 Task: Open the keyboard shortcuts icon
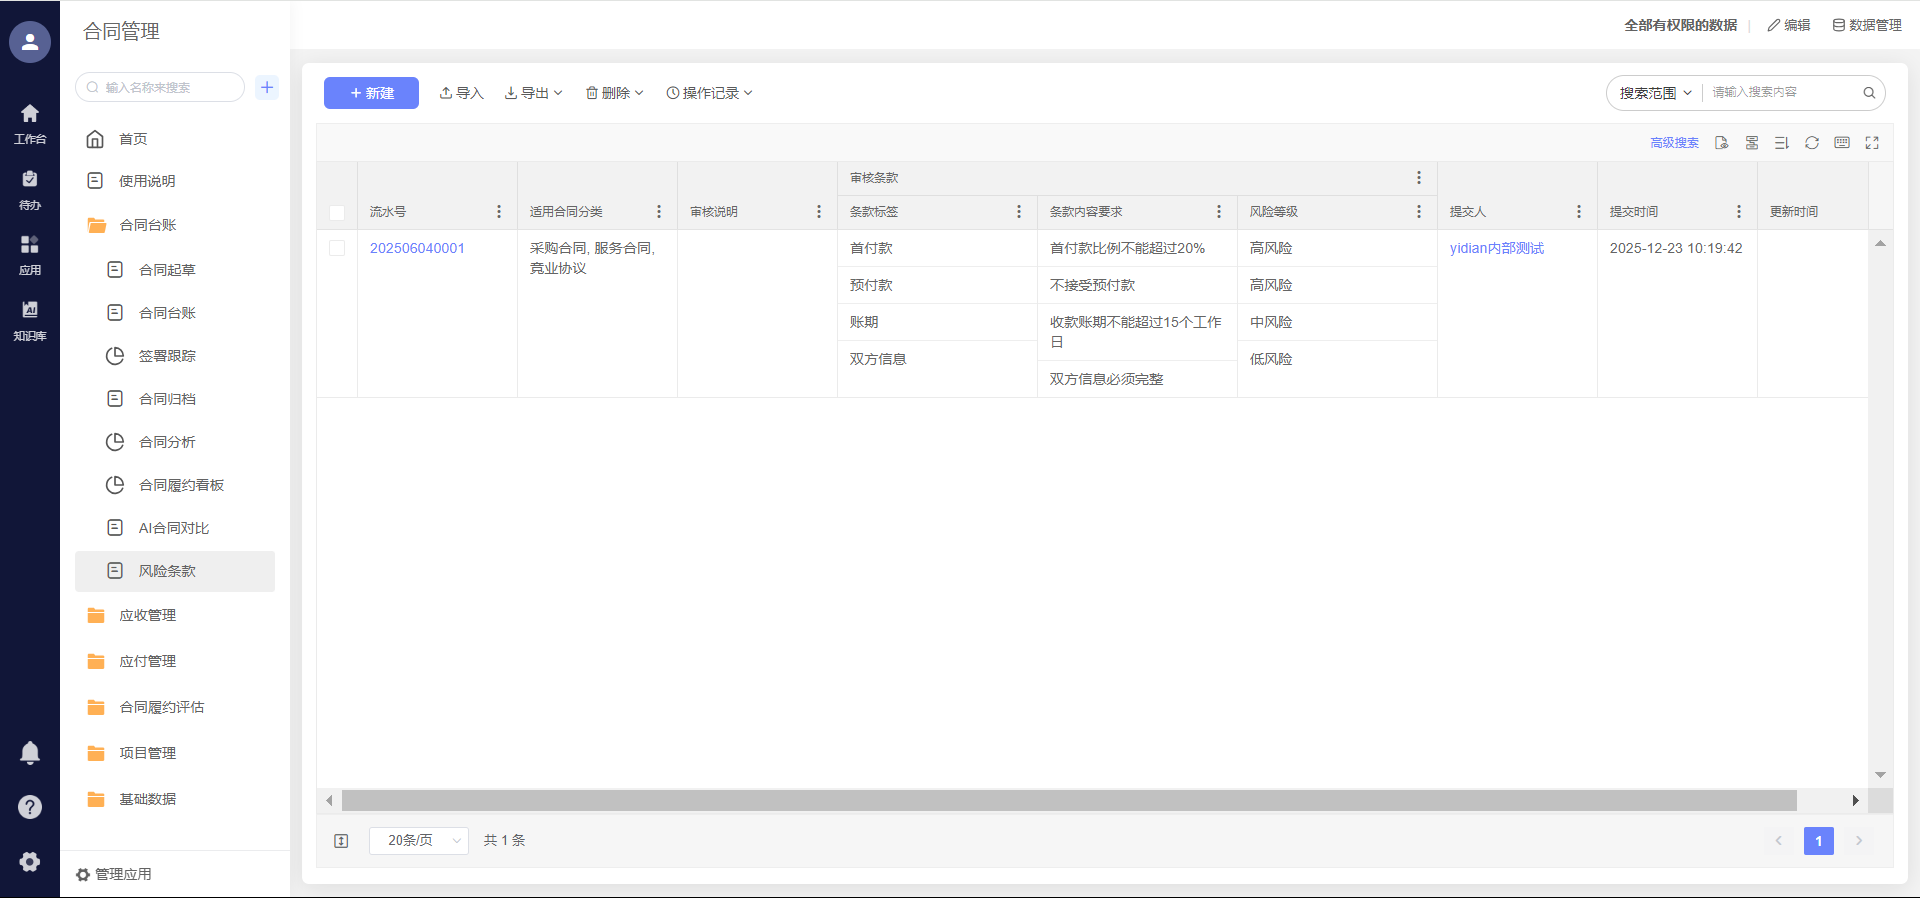[x=1842, y=143]
